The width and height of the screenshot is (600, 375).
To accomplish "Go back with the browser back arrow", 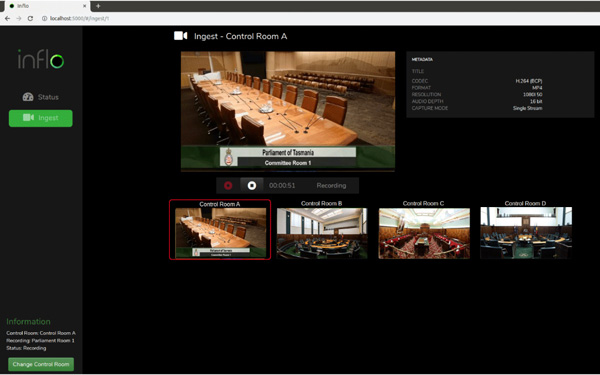I will [8, 18].
